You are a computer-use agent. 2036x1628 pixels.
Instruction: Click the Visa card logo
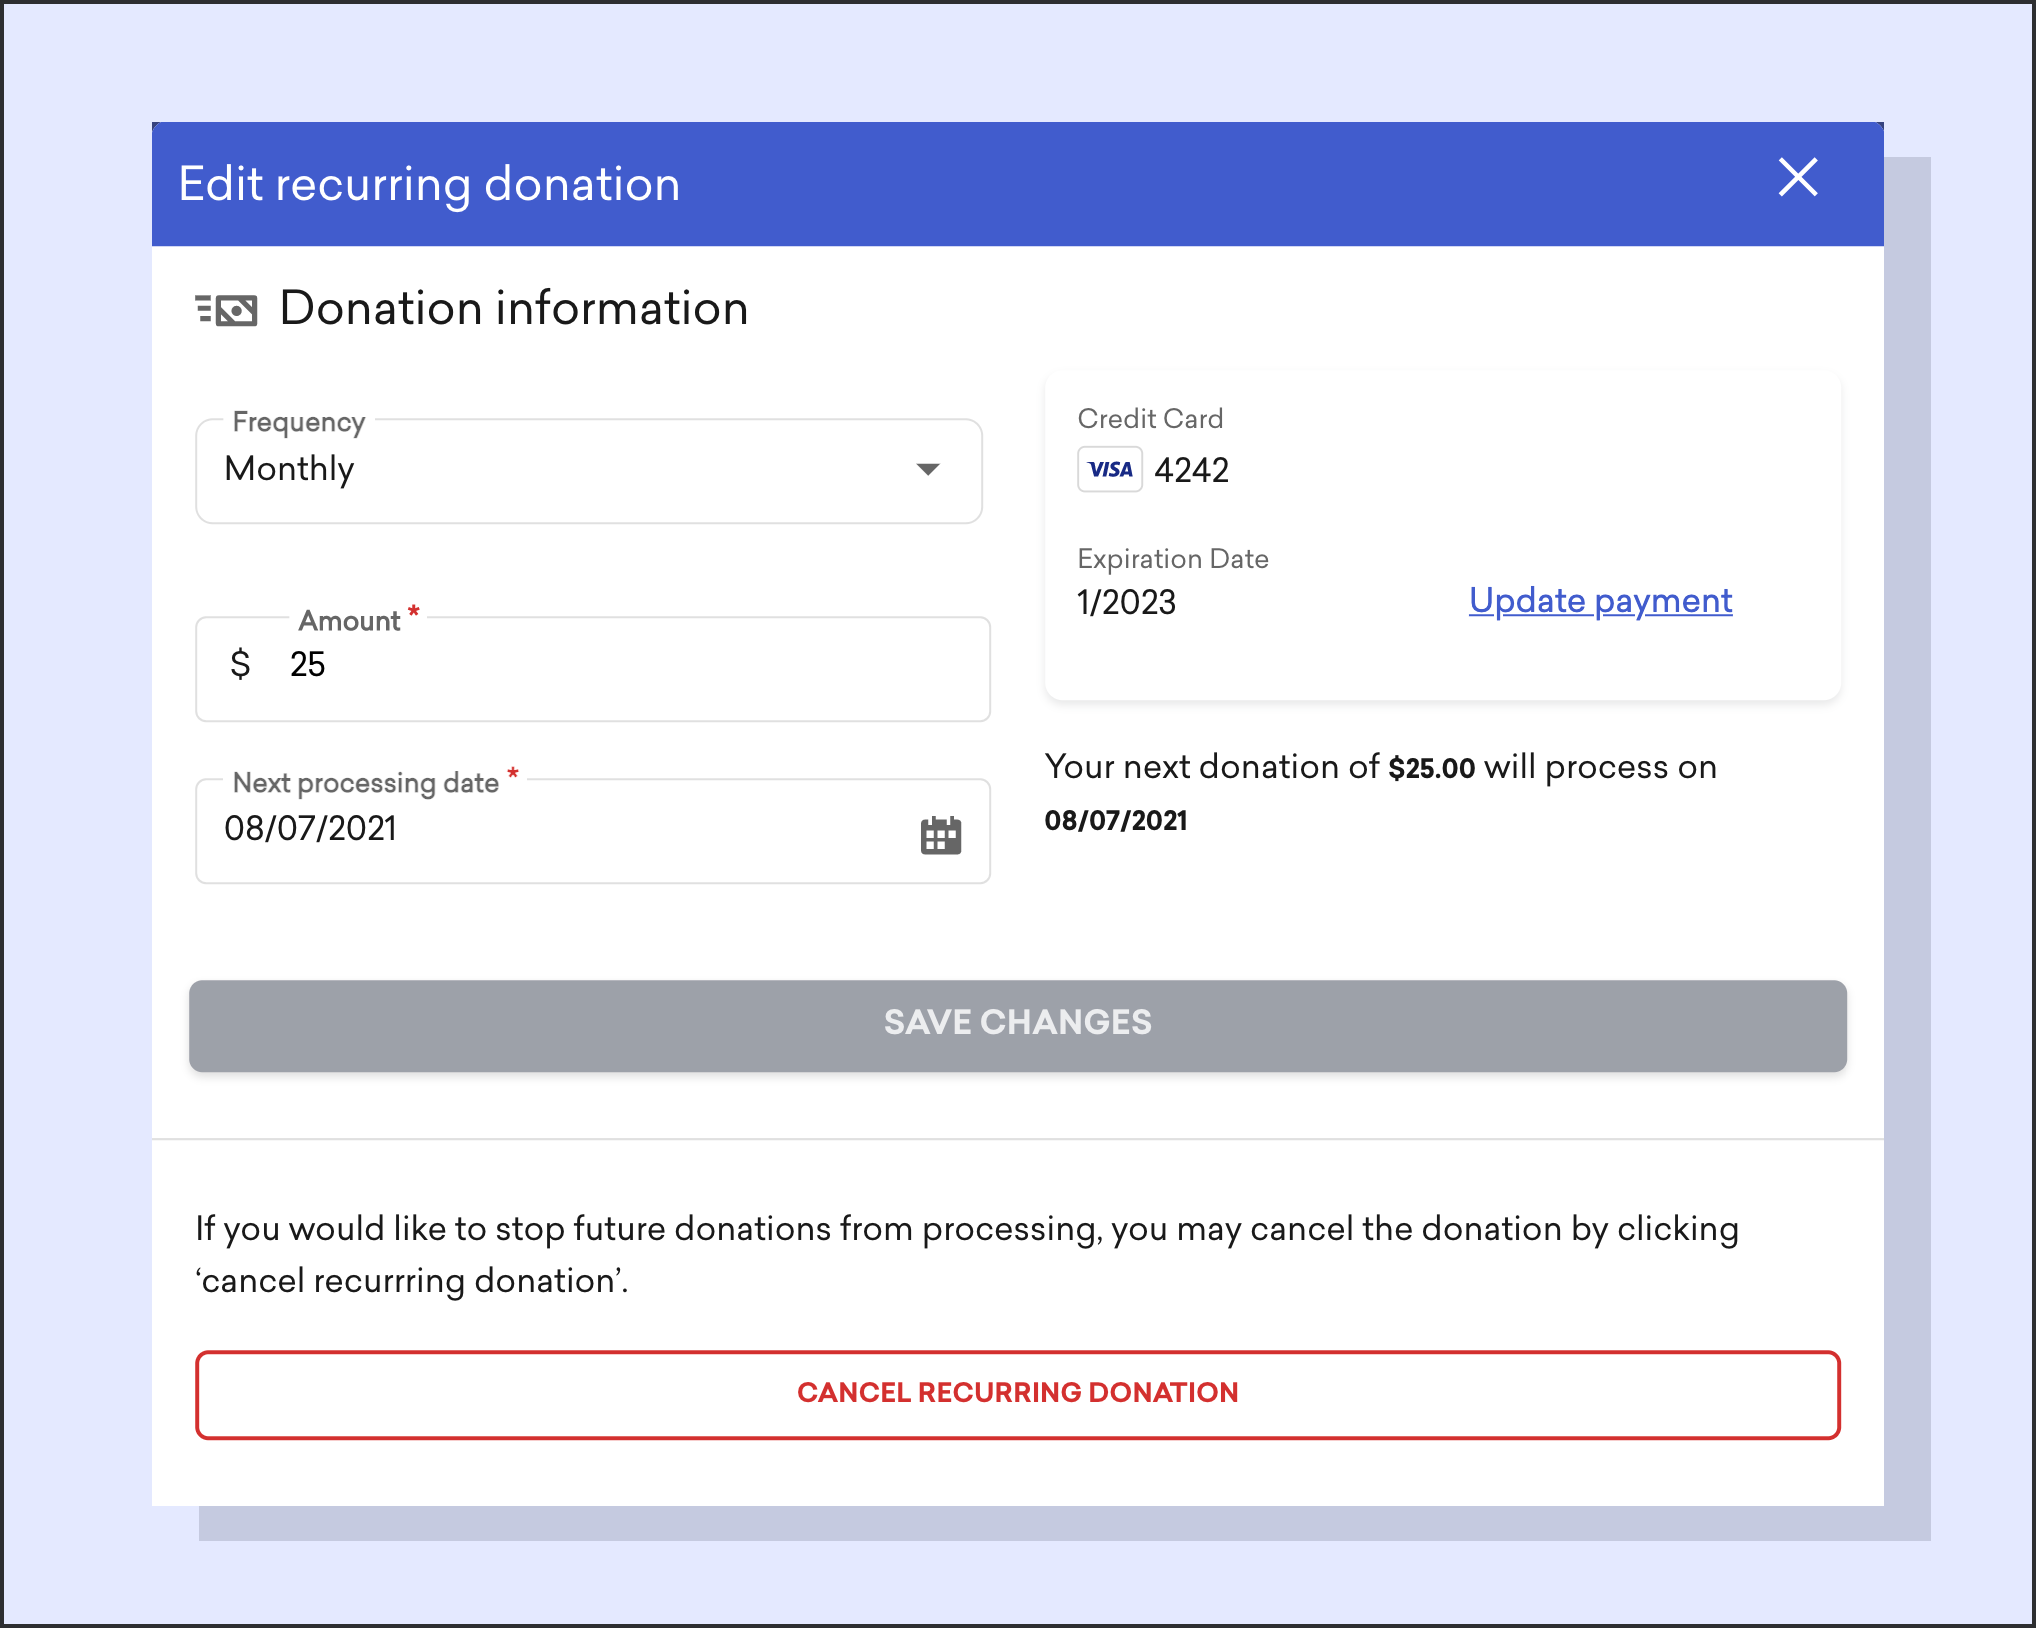[x=1110, y=469]
